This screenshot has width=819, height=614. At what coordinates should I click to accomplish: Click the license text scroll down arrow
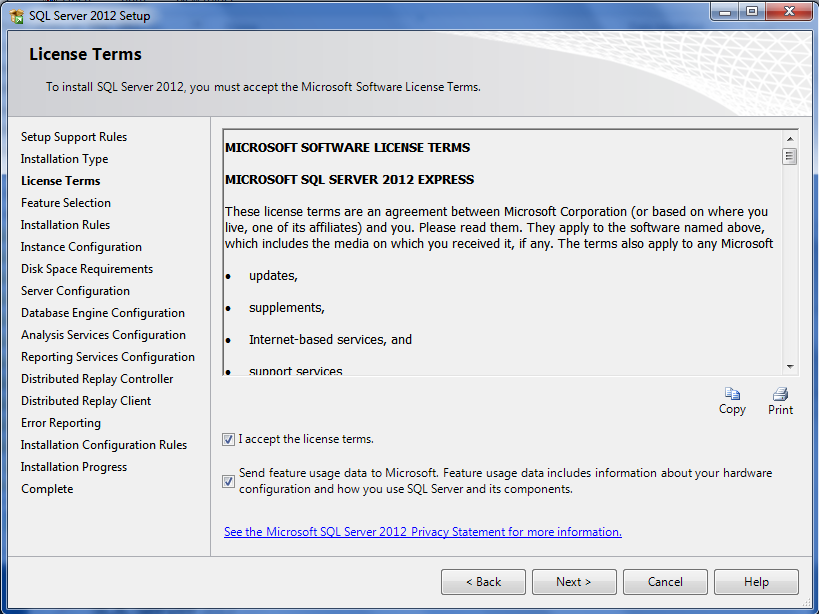click(790, 367)
